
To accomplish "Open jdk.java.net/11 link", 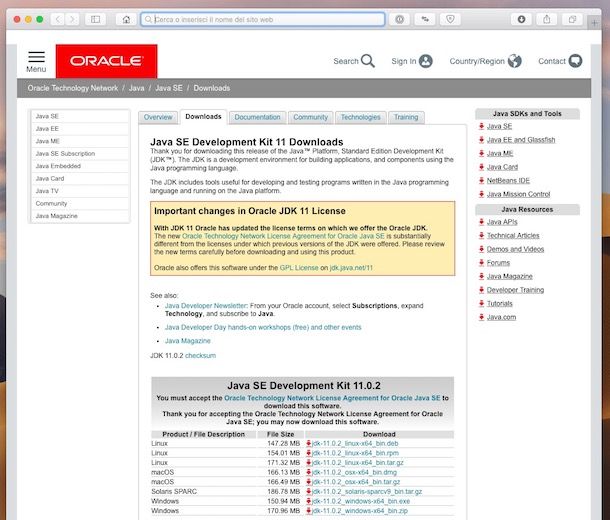I will pos(351,268).
